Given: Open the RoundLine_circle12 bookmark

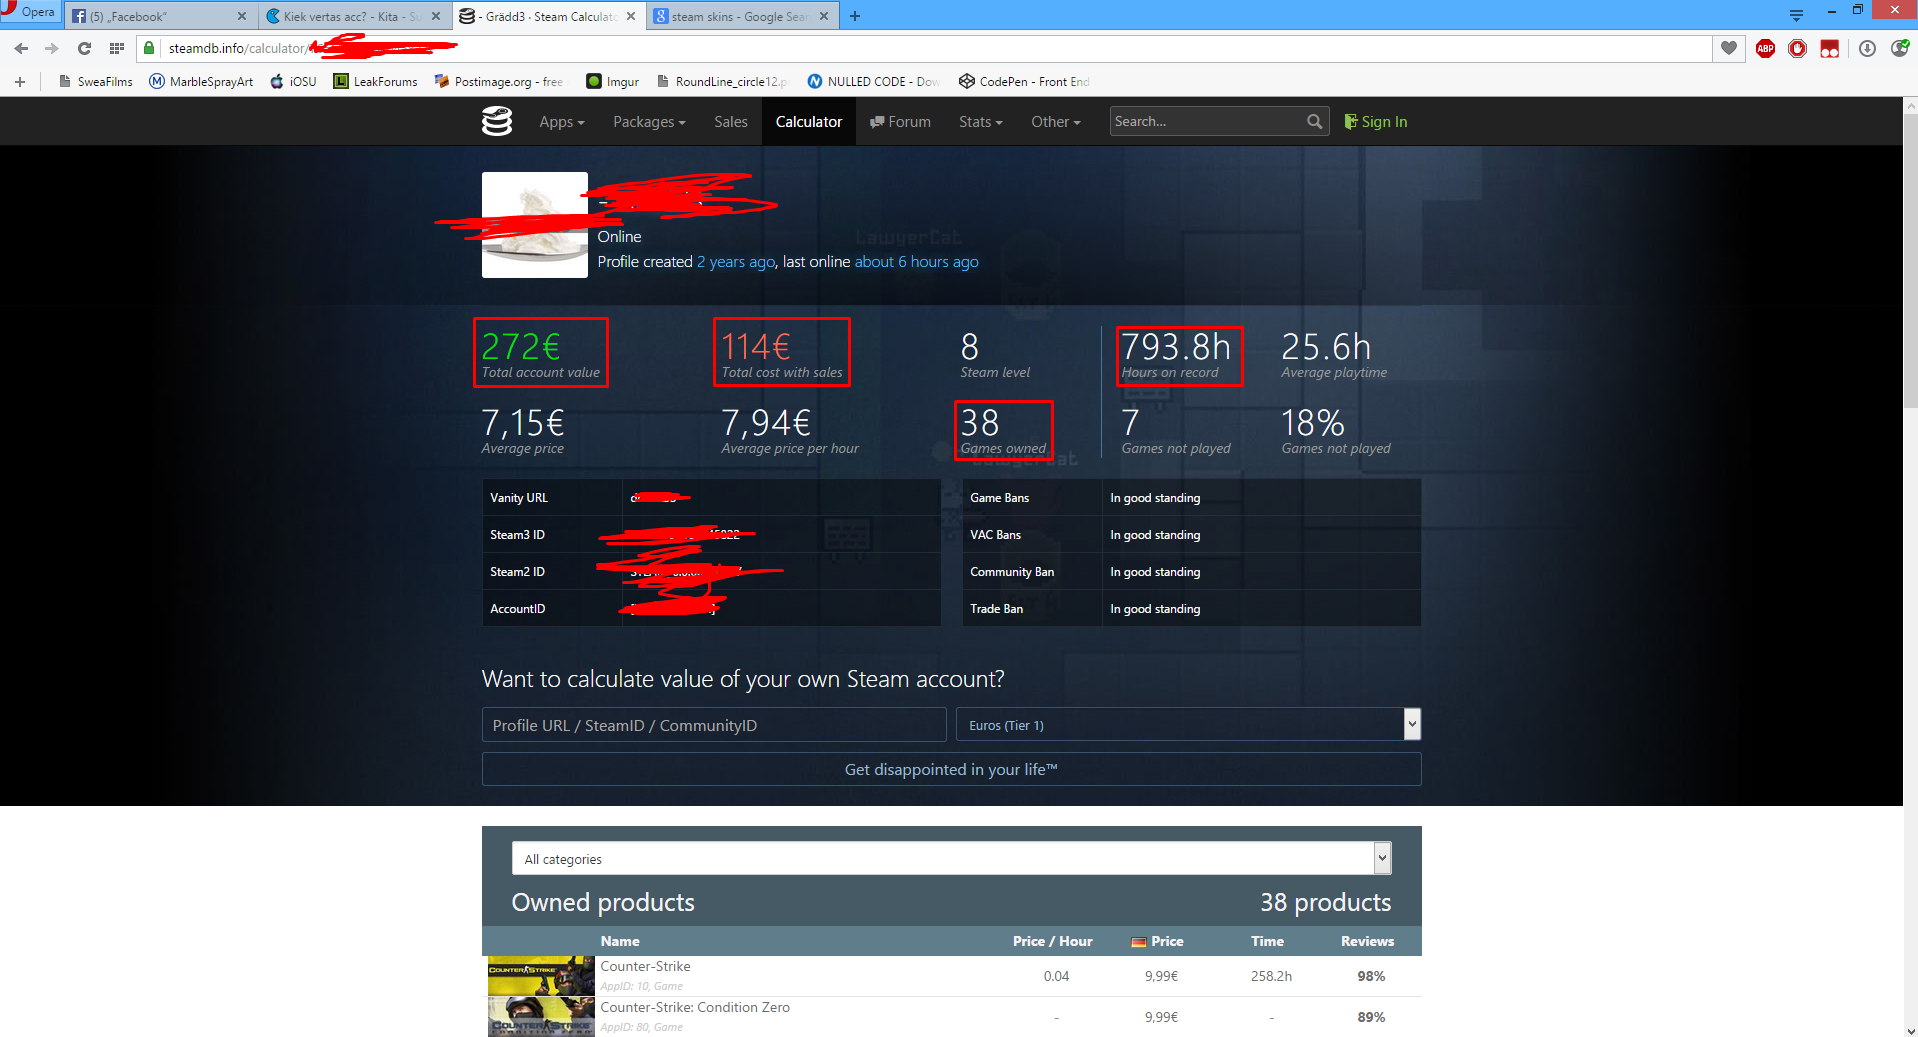Looking at the screenshot, I should (721, 82).
